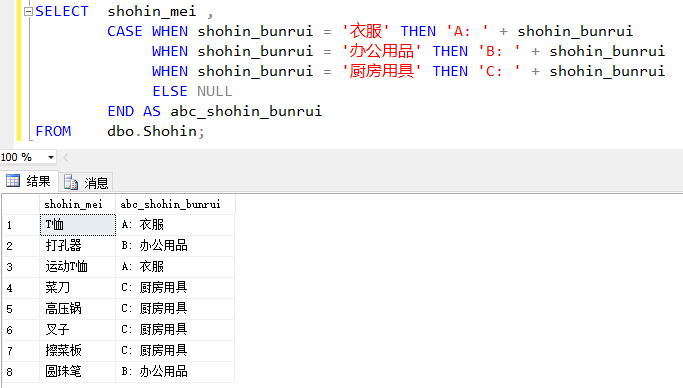The width and height of the screenshot is (683, 388).
Task: Collapse the SELECT statement outline block
Action: coord(28,12)
